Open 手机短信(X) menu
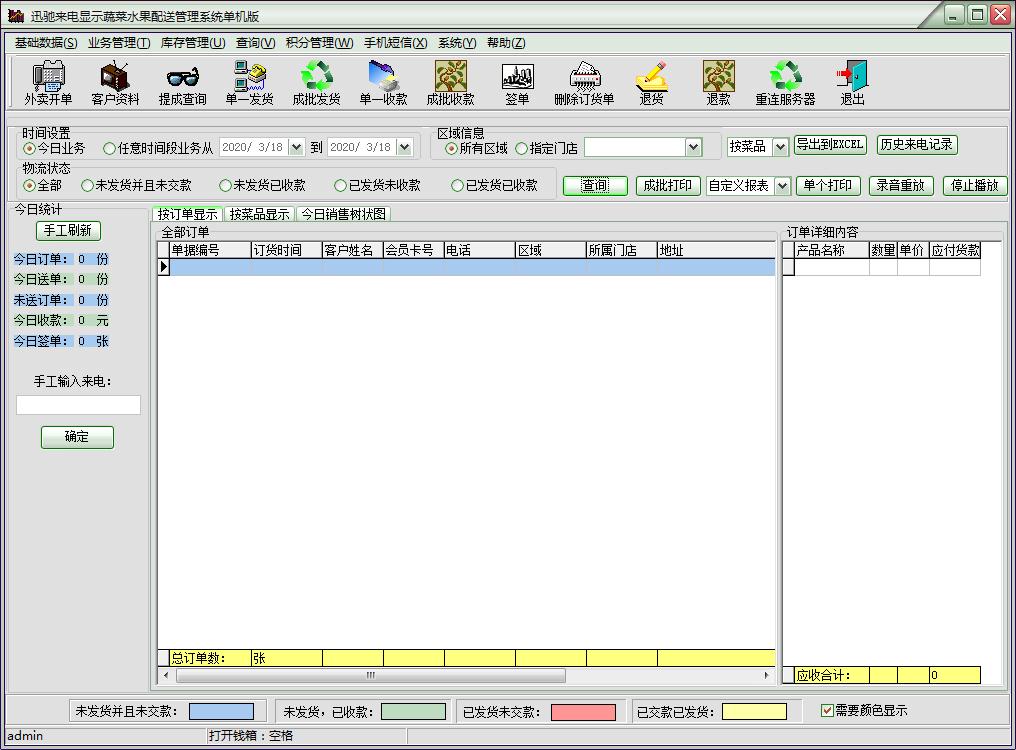This screenshot has height=750, width=1016. [395, 43]
